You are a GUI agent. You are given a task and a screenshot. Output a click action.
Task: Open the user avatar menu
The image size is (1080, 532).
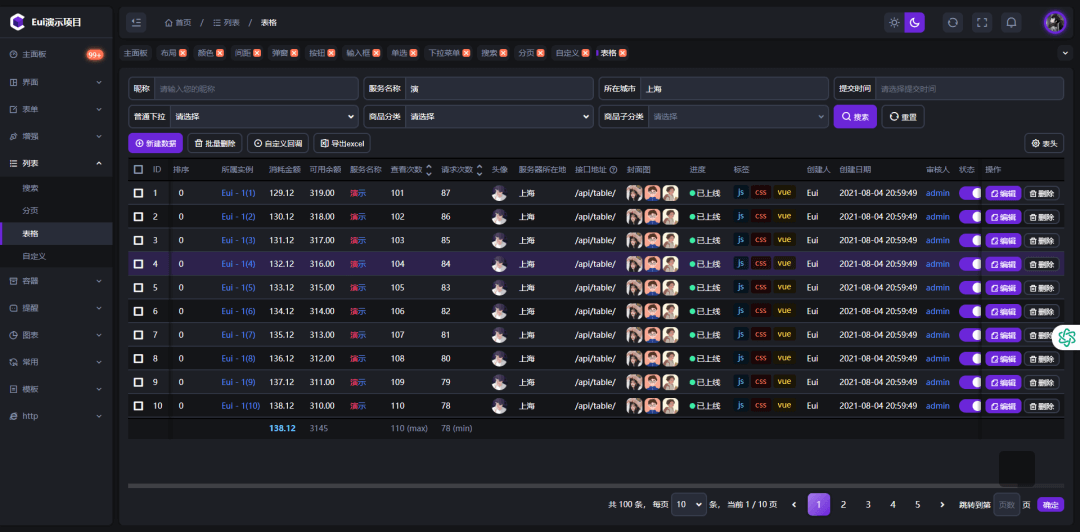pos(1055,23)
